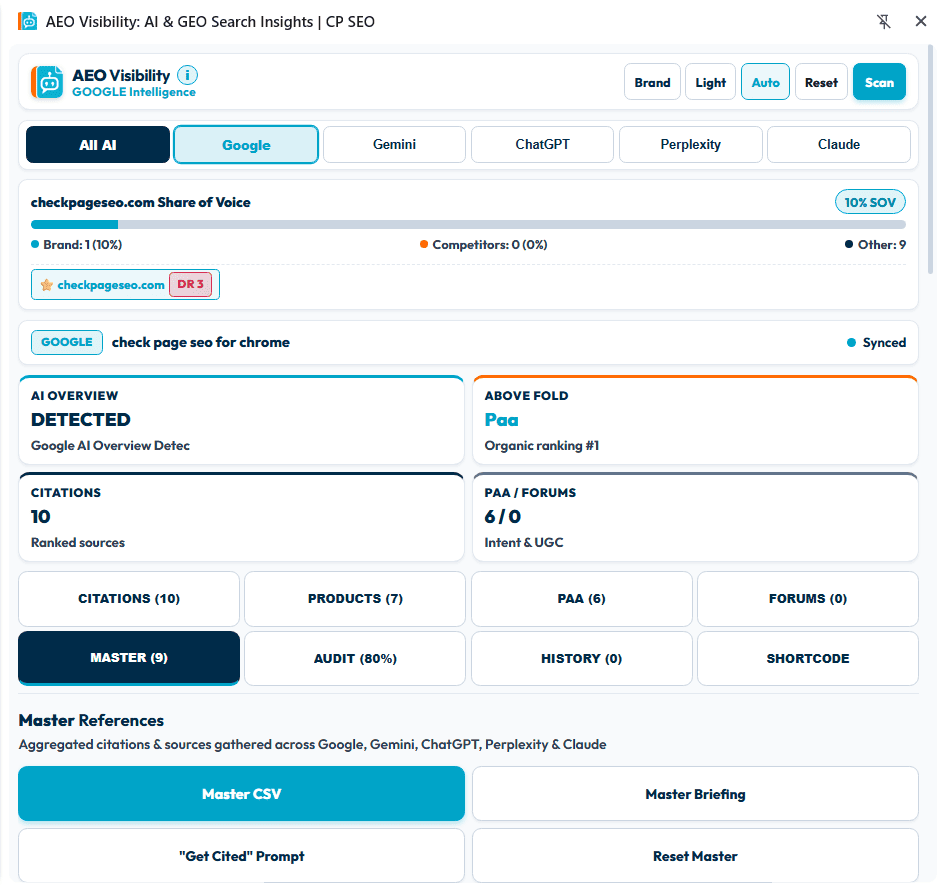Switch to the Google tab
Screen dimensions: 946x890
point(246,145)
